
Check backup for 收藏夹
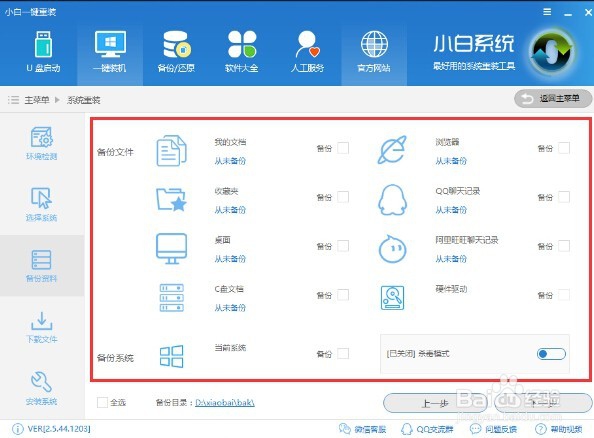pos(343,197)
